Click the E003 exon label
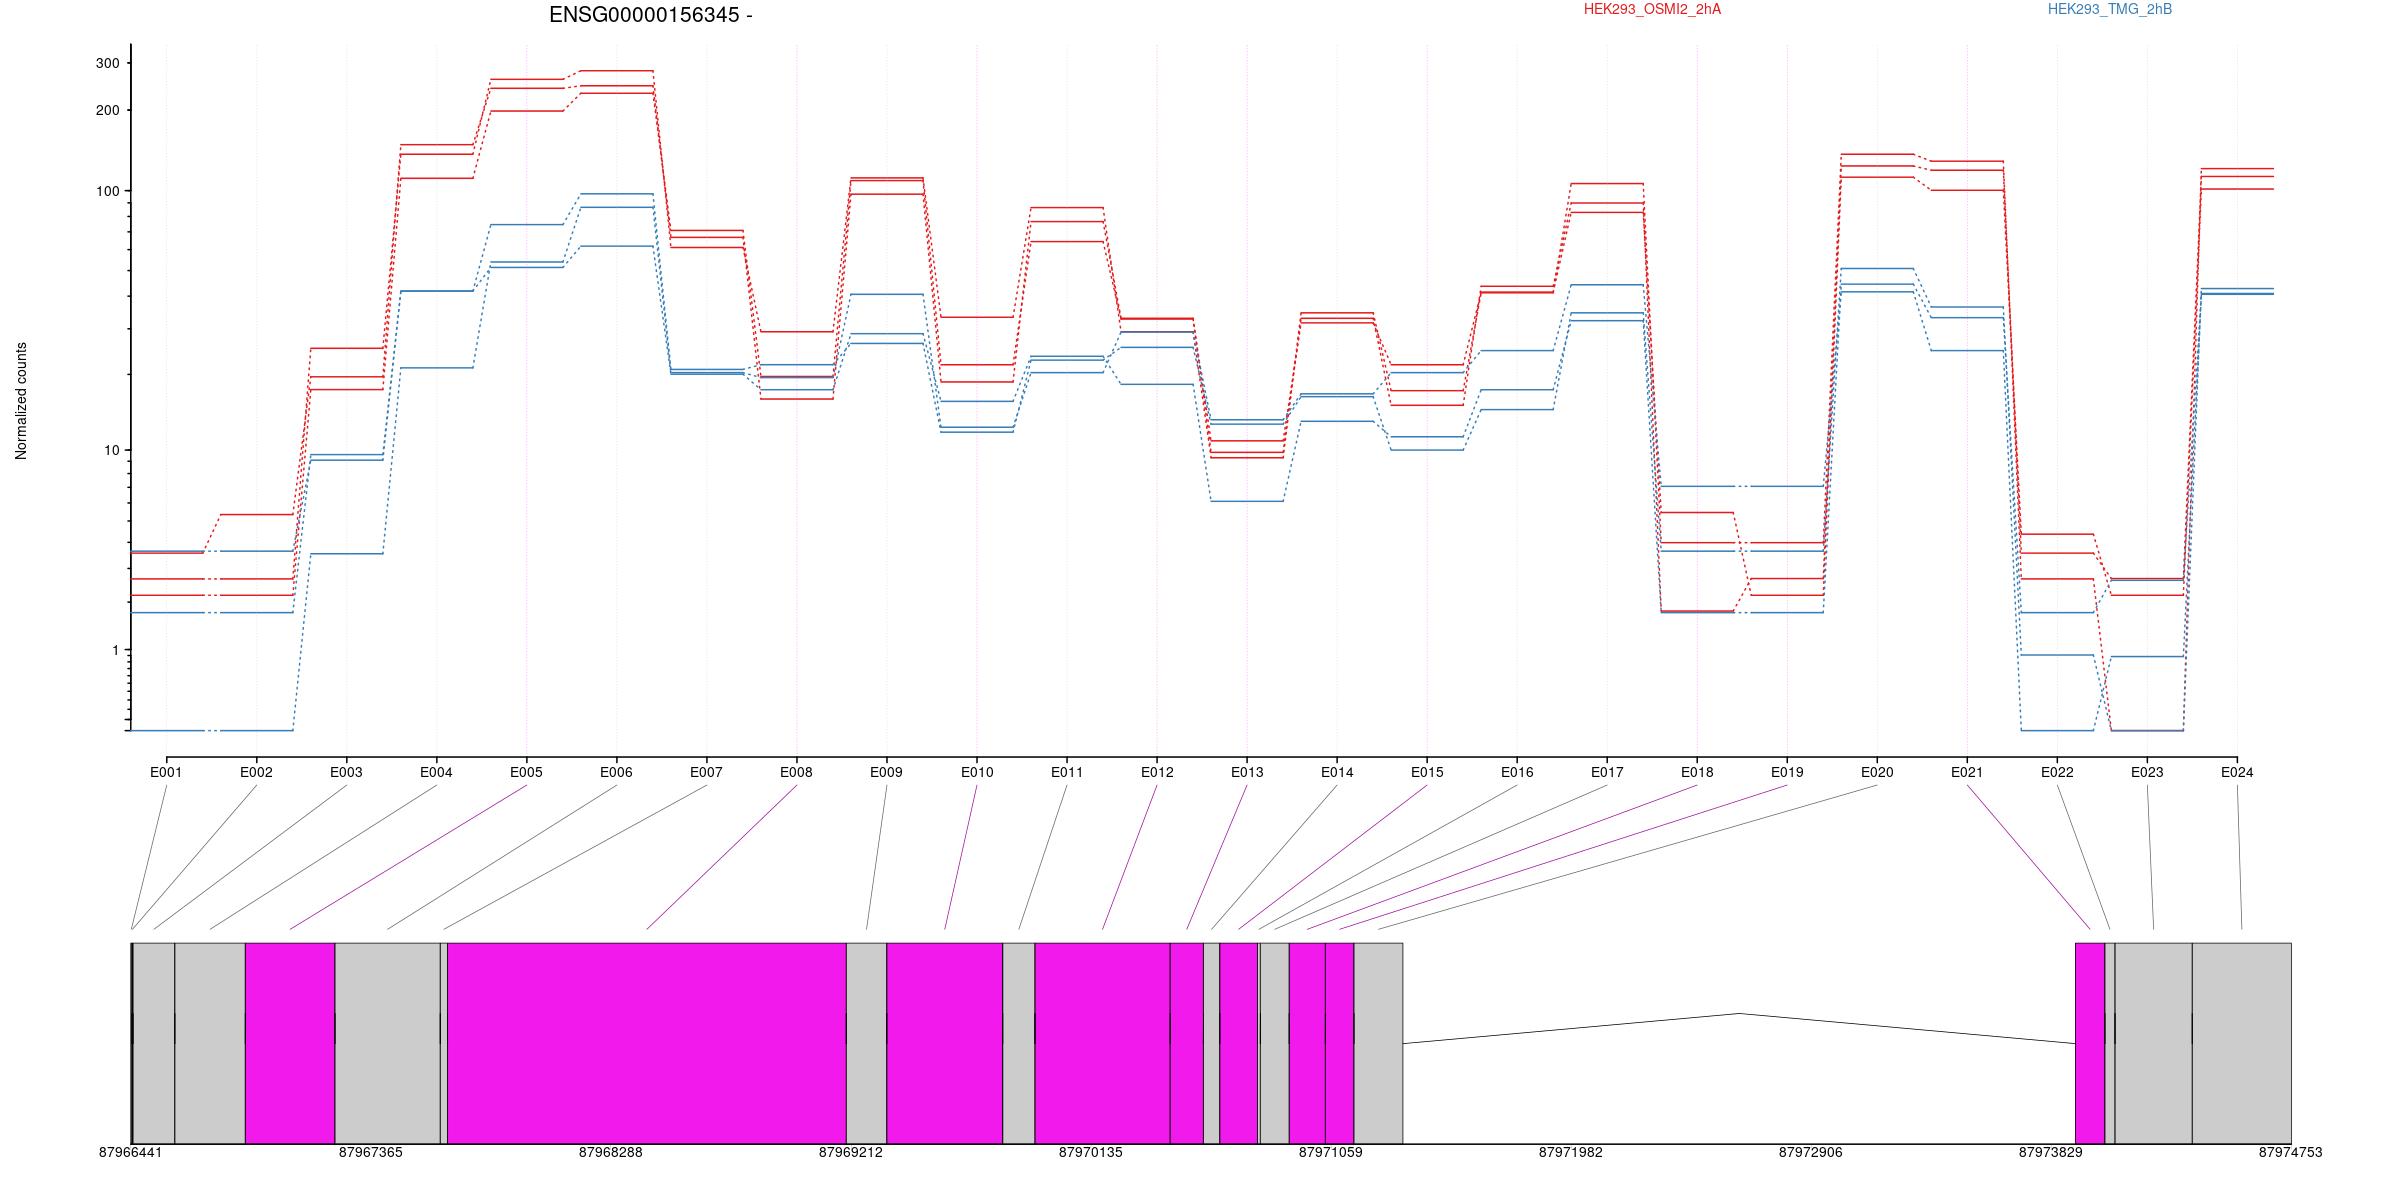 pyautogui.click(x=346, y=772)
